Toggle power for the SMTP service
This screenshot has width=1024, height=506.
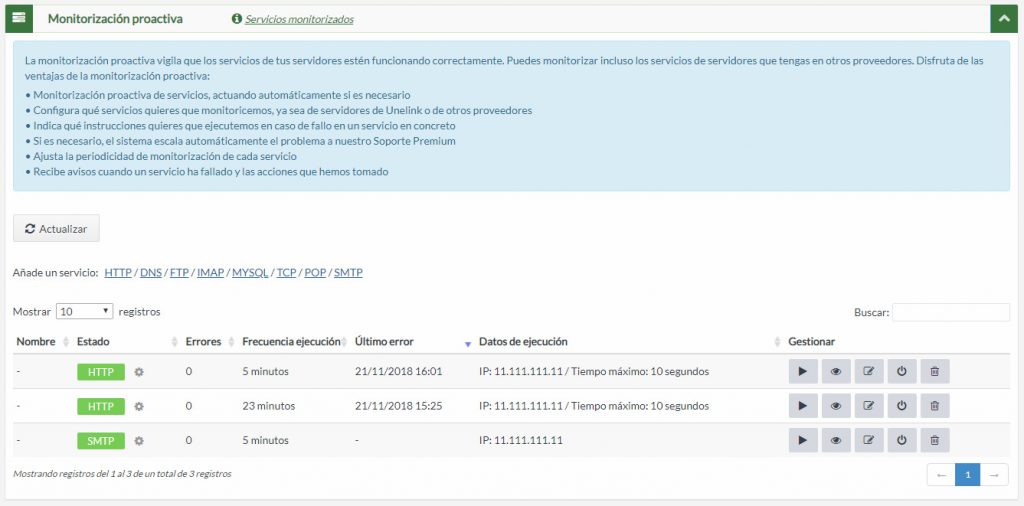point(902,440)
